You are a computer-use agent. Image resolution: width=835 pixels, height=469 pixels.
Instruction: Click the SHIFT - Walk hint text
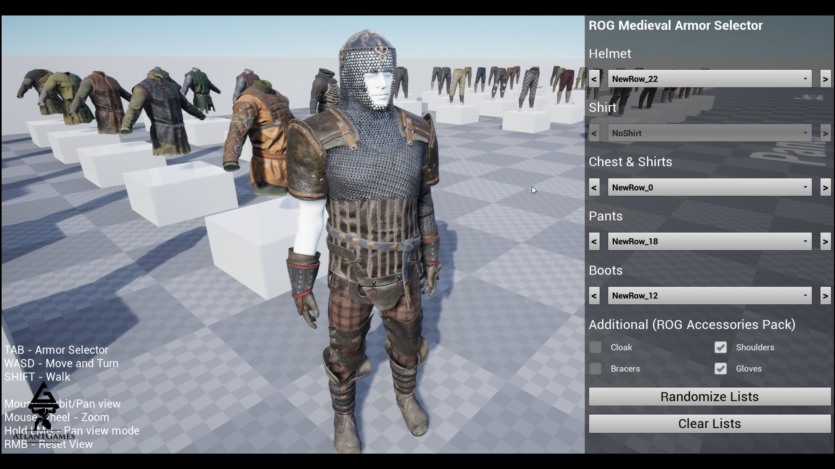click(x=37, y=377)
